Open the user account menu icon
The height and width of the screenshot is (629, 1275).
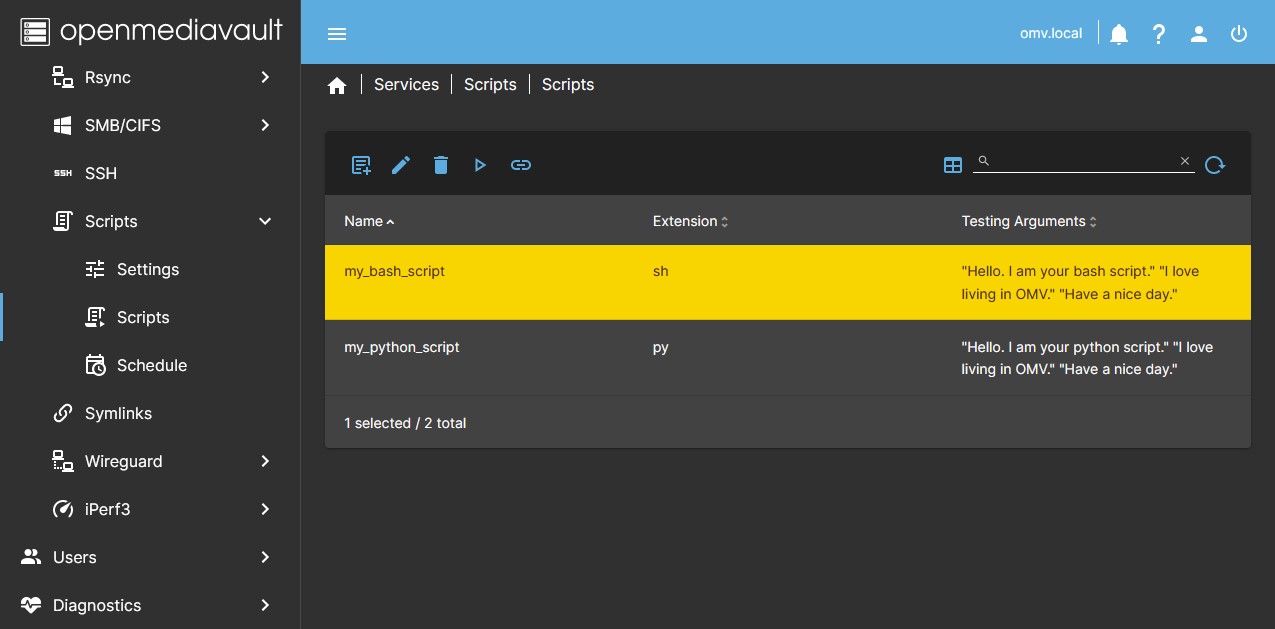(x=1199, y=34)
